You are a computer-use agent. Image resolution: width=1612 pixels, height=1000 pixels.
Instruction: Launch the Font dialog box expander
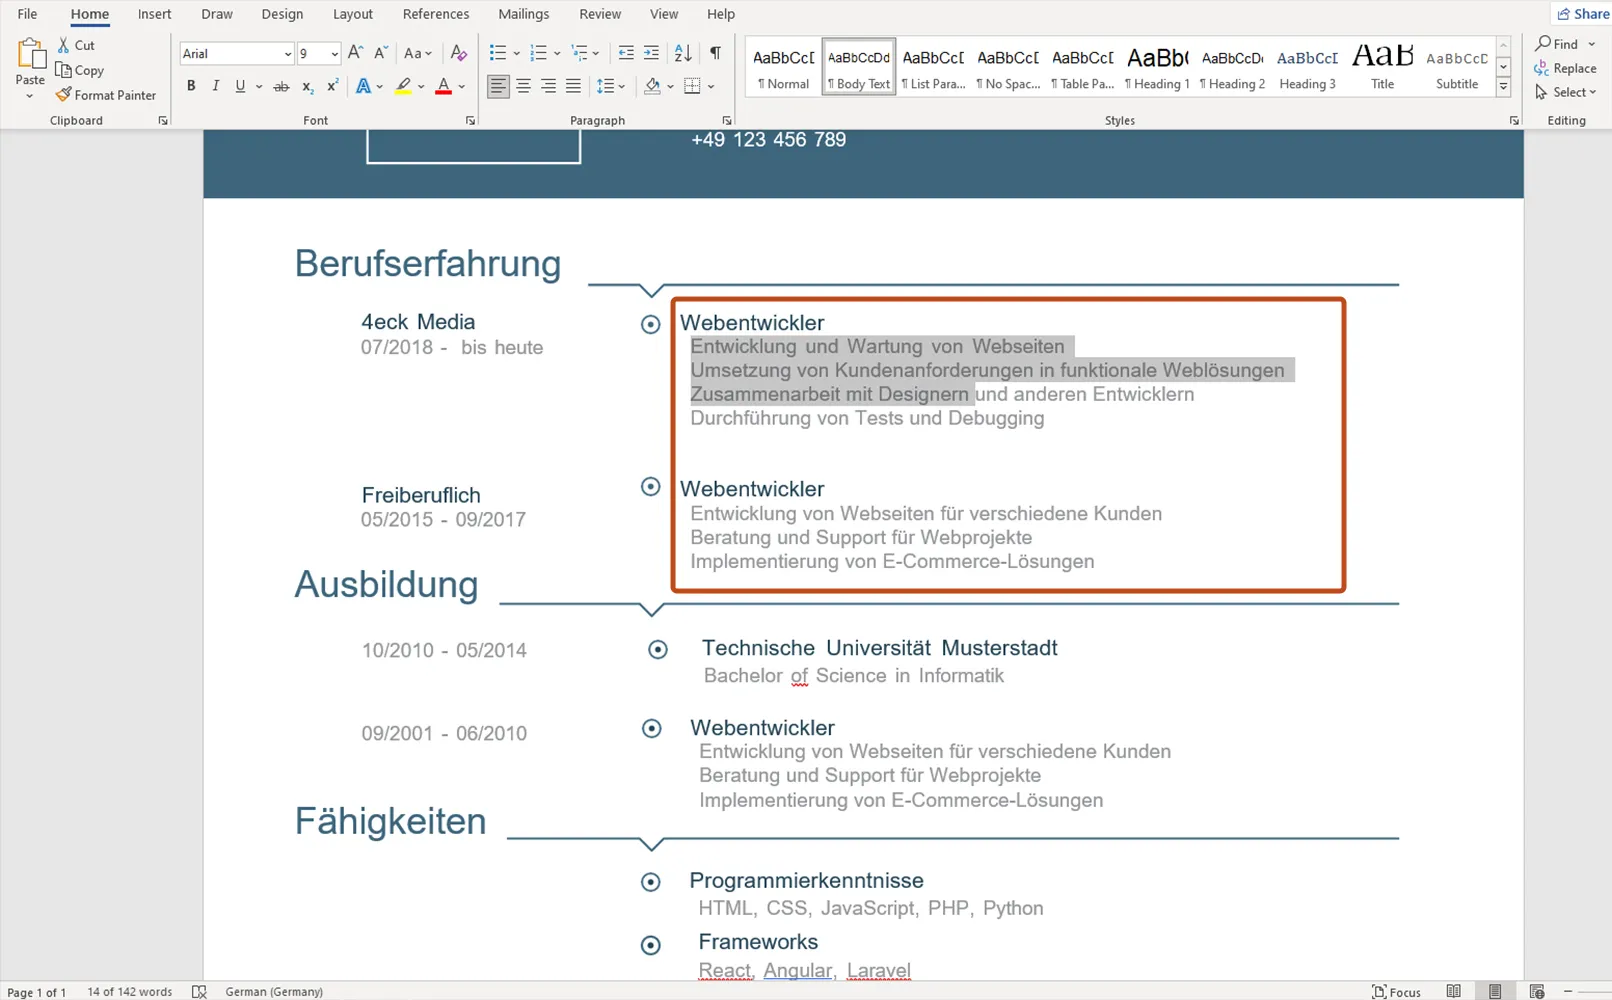click(470, 121)
